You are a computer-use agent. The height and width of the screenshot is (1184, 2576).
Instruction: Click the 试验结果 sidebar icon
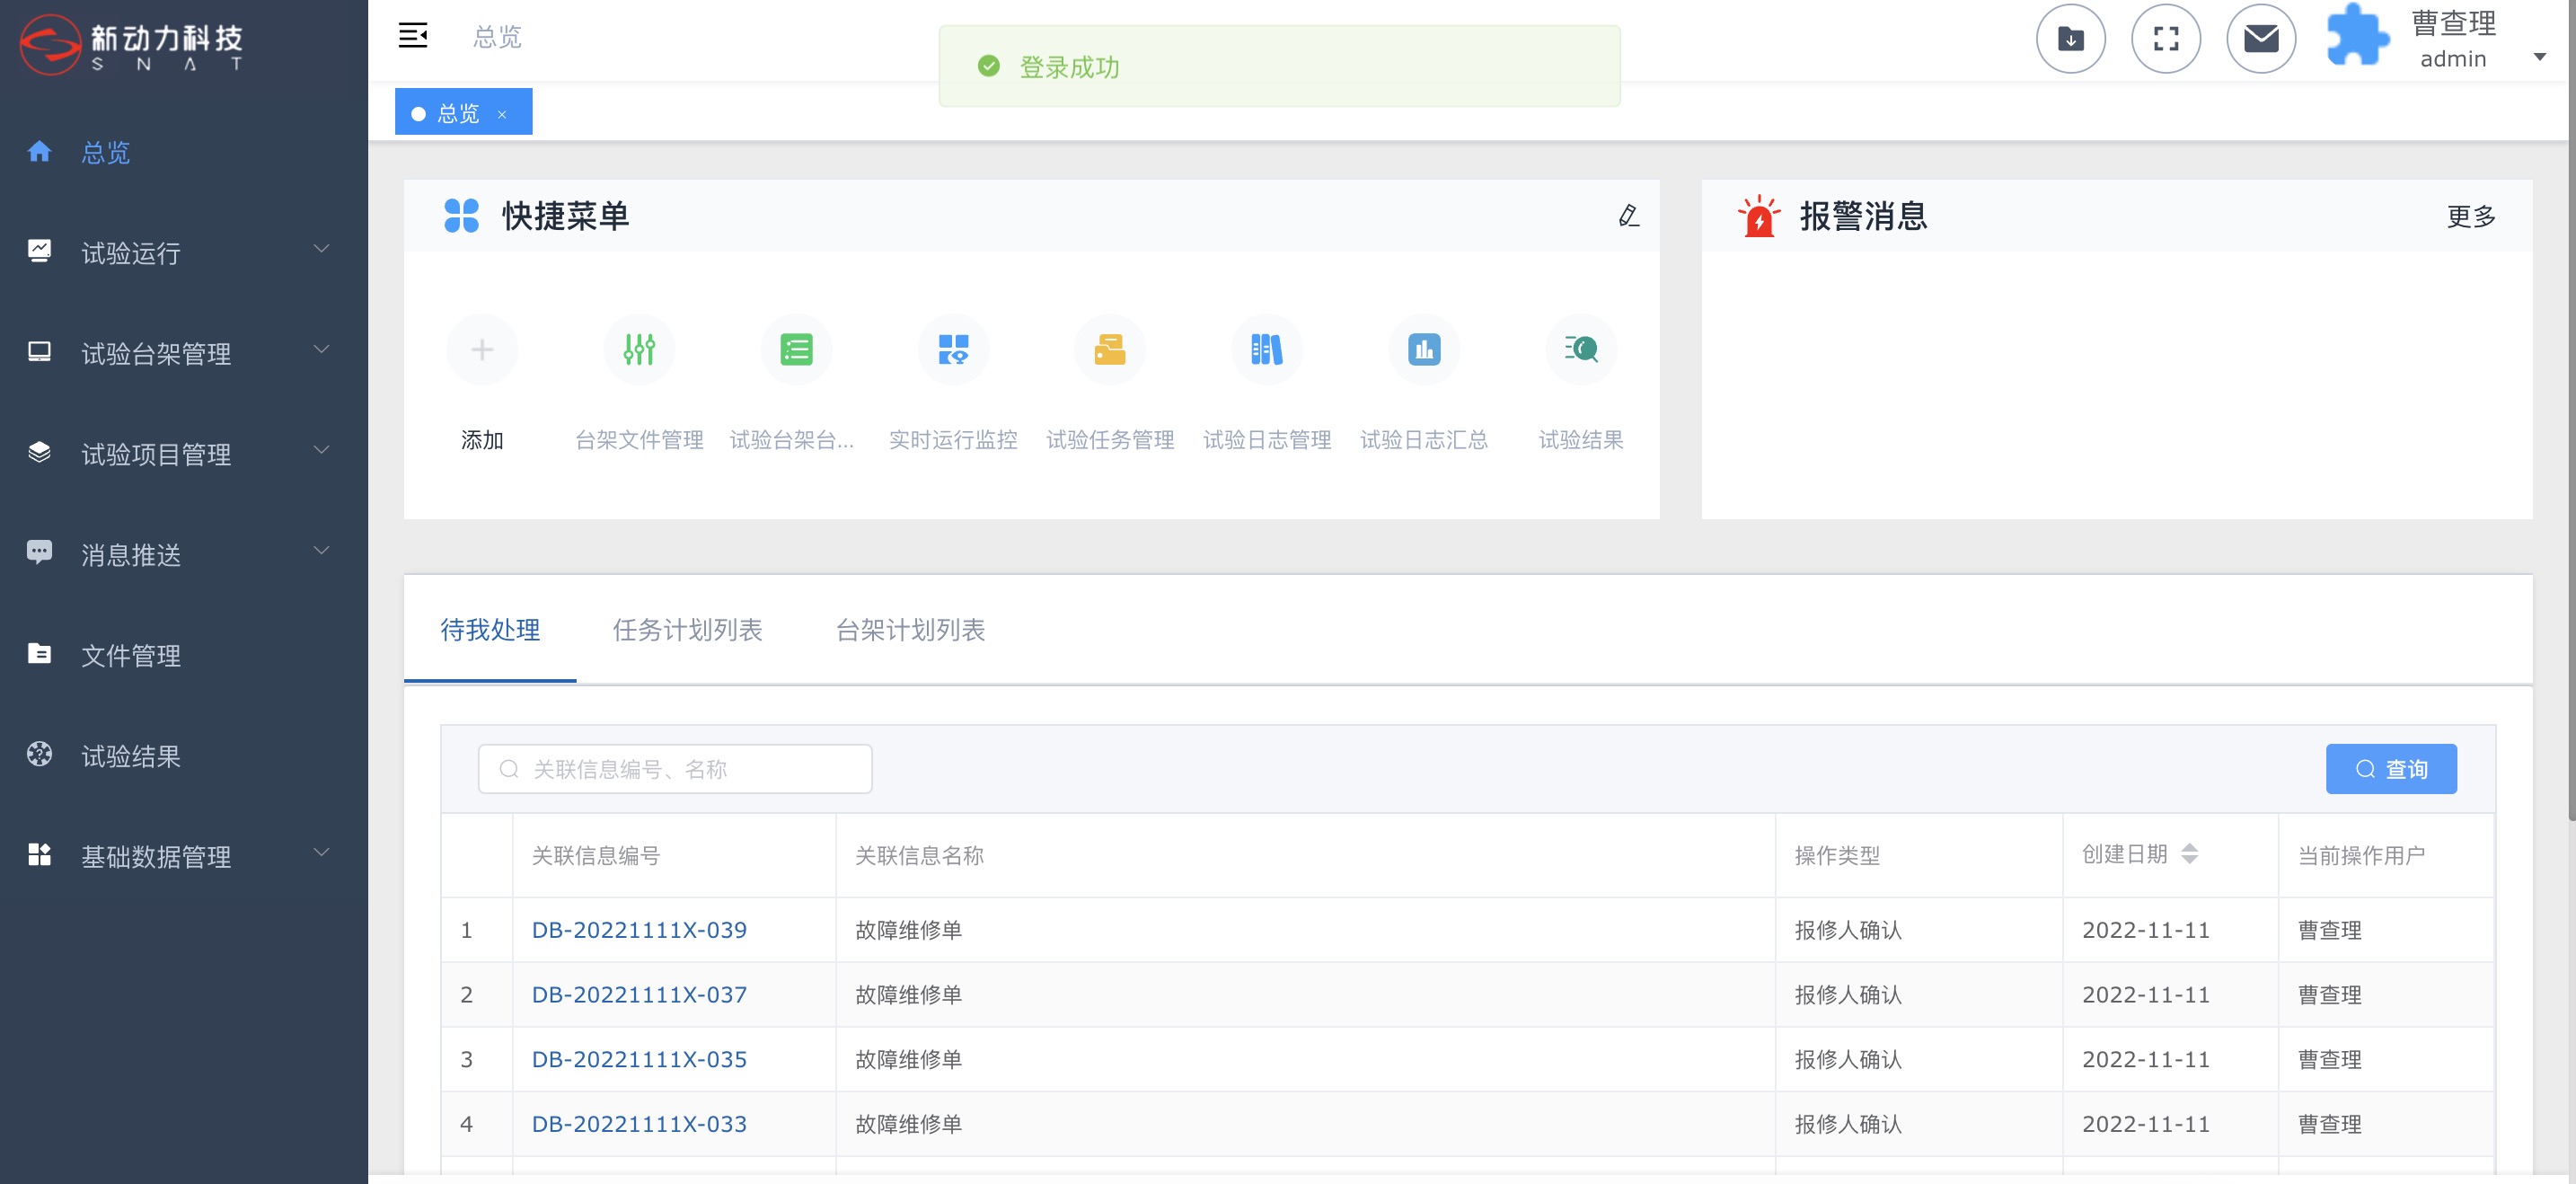point(39,753)
